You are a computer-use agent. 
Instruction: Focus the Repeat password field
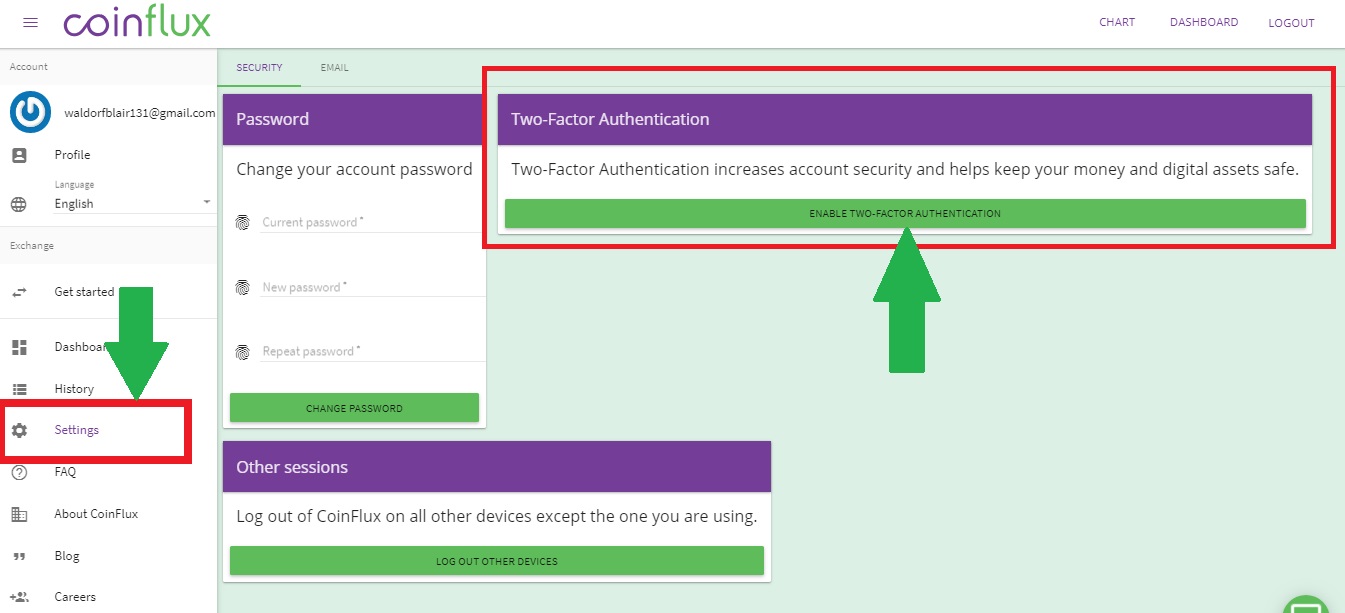(373, 352)
